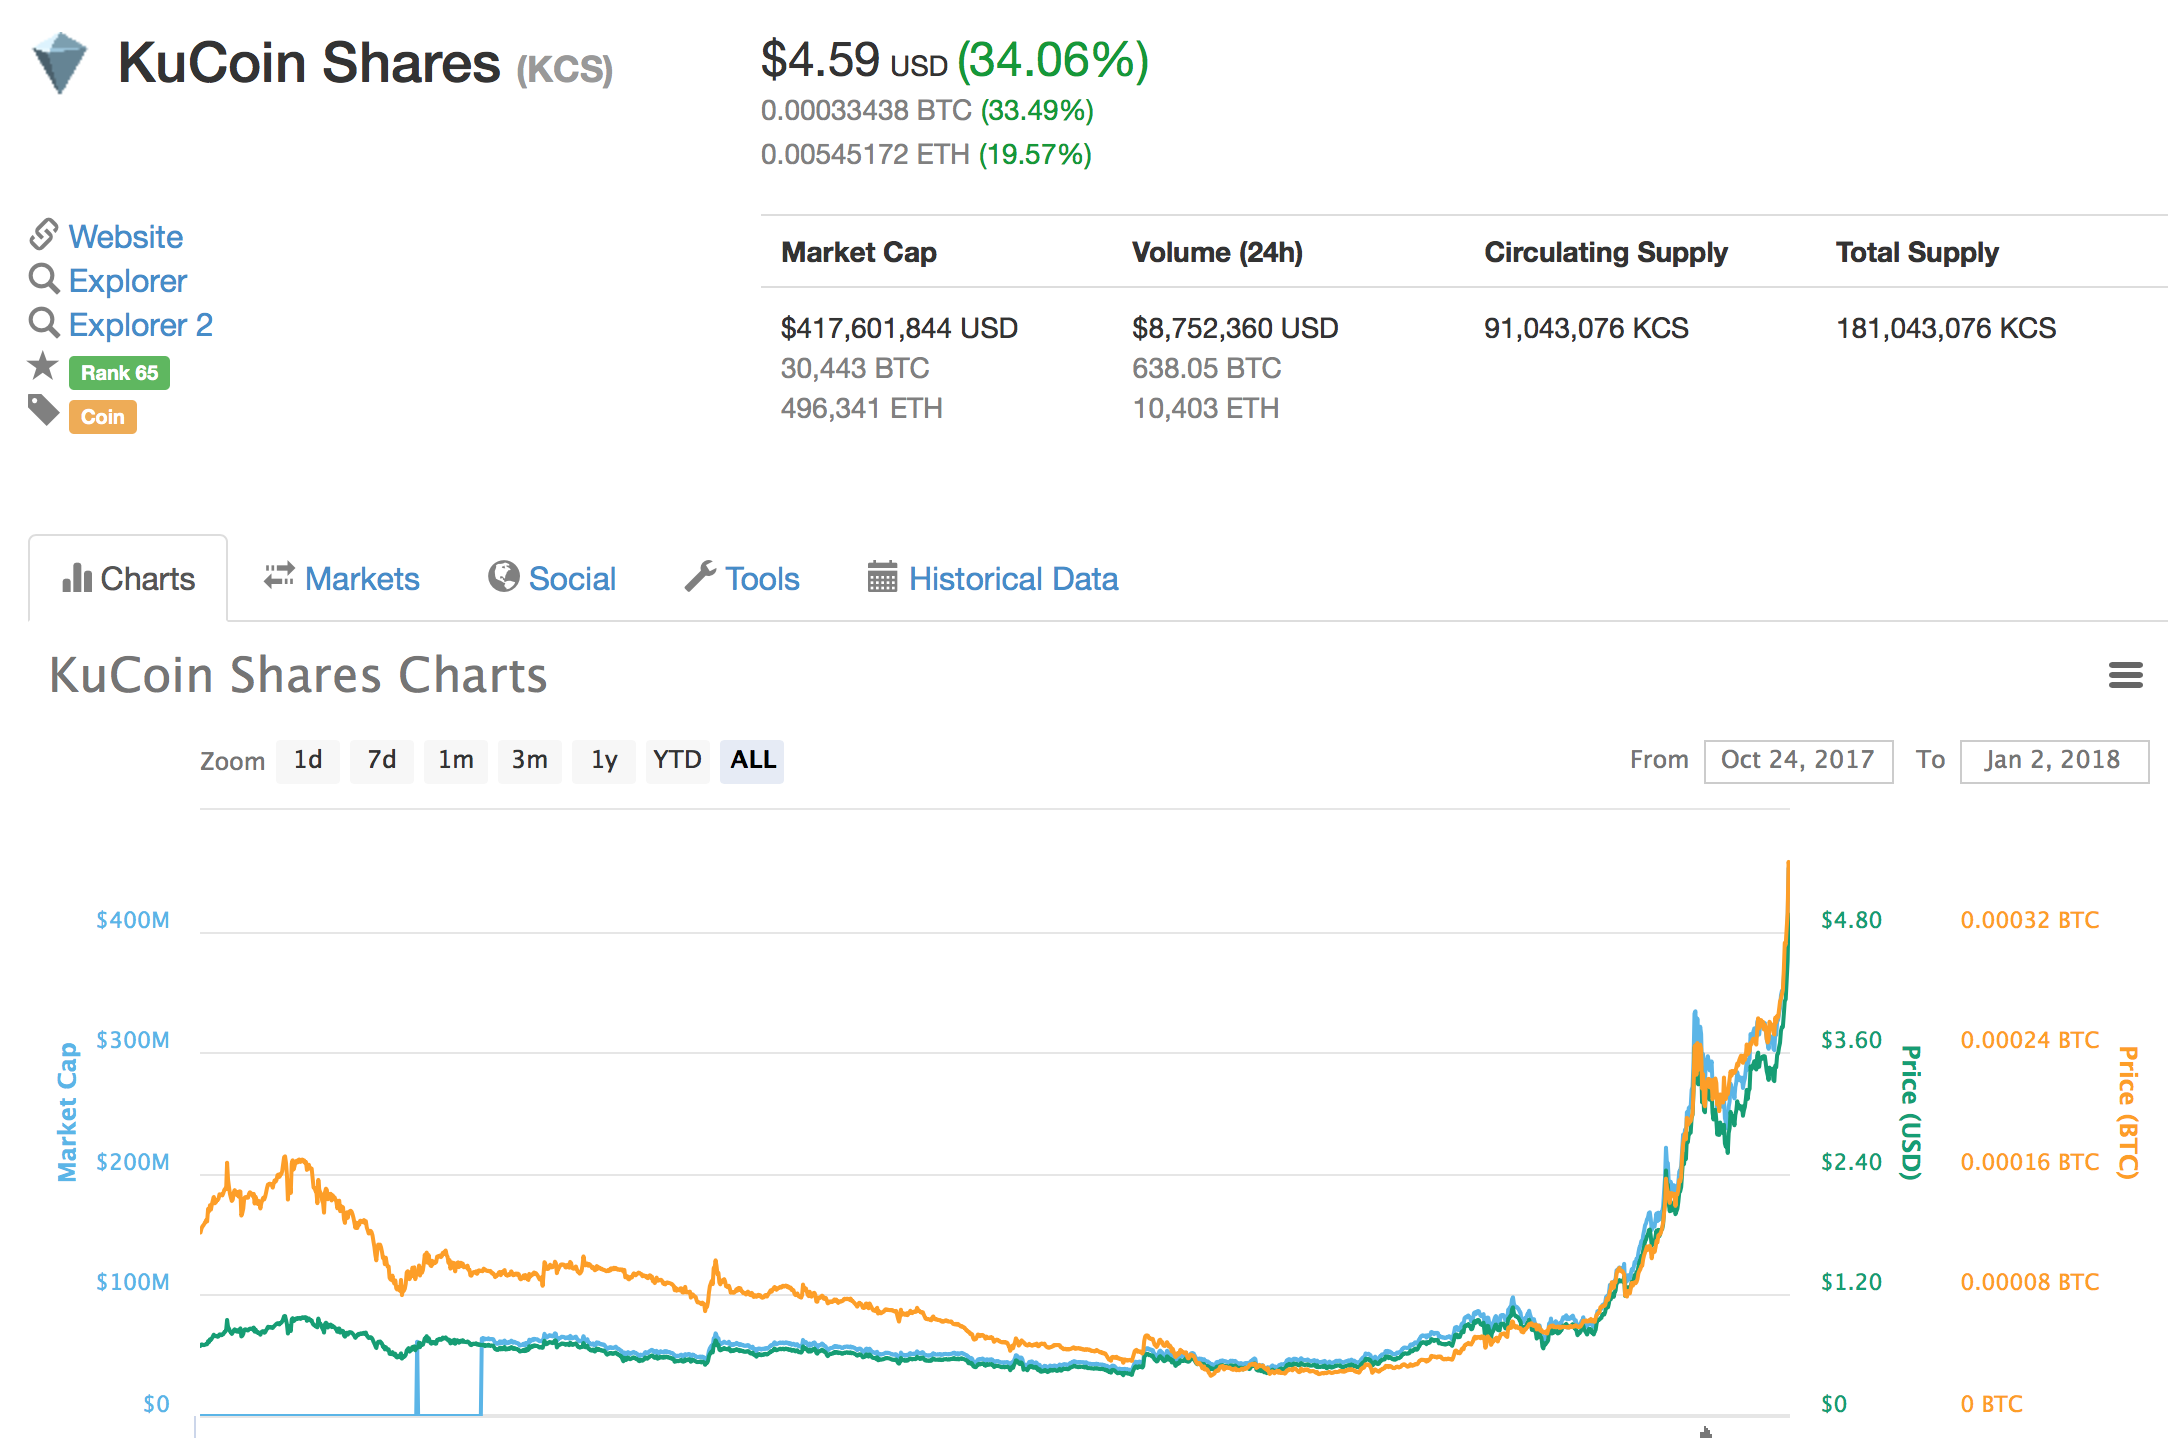Click the Volume (24h) column header
The image size is (2172, 1438).
[1217, 252]
